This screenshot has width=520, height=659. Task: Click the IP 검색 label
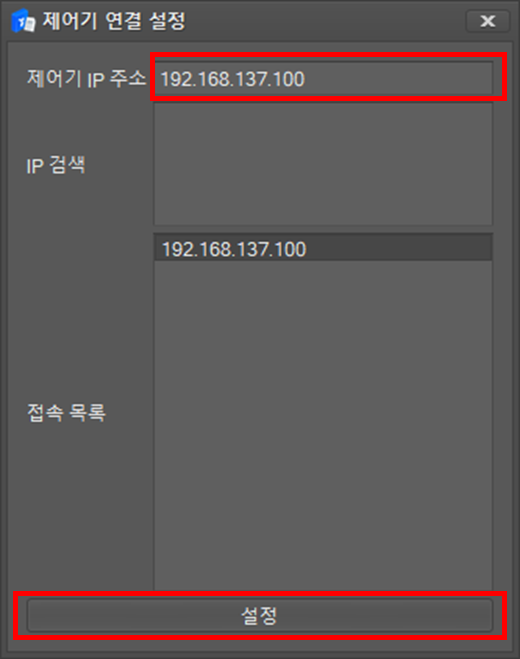point(55,165)
